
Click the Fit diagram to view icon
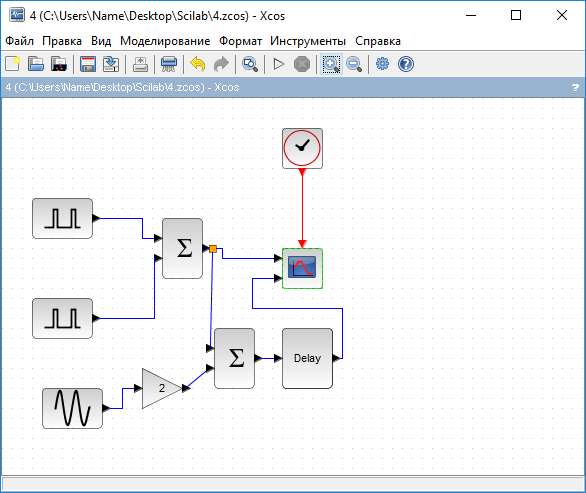250,64
